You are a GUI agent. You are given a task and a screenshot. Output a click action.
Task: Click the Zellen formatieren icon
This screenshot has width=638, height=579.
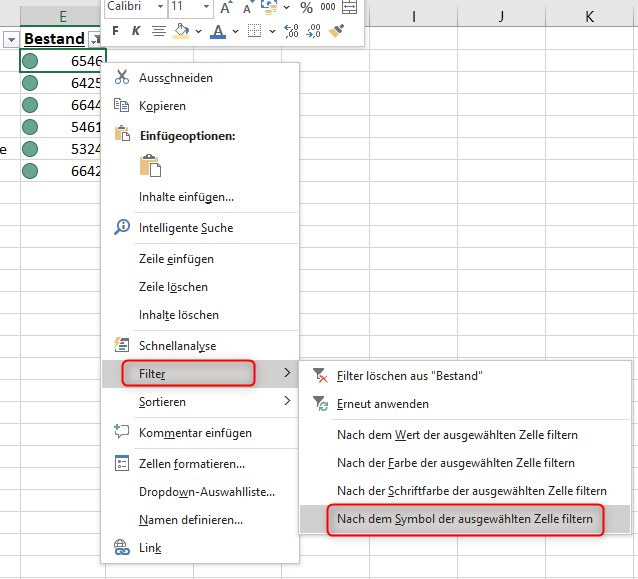(x=122, y=463)
